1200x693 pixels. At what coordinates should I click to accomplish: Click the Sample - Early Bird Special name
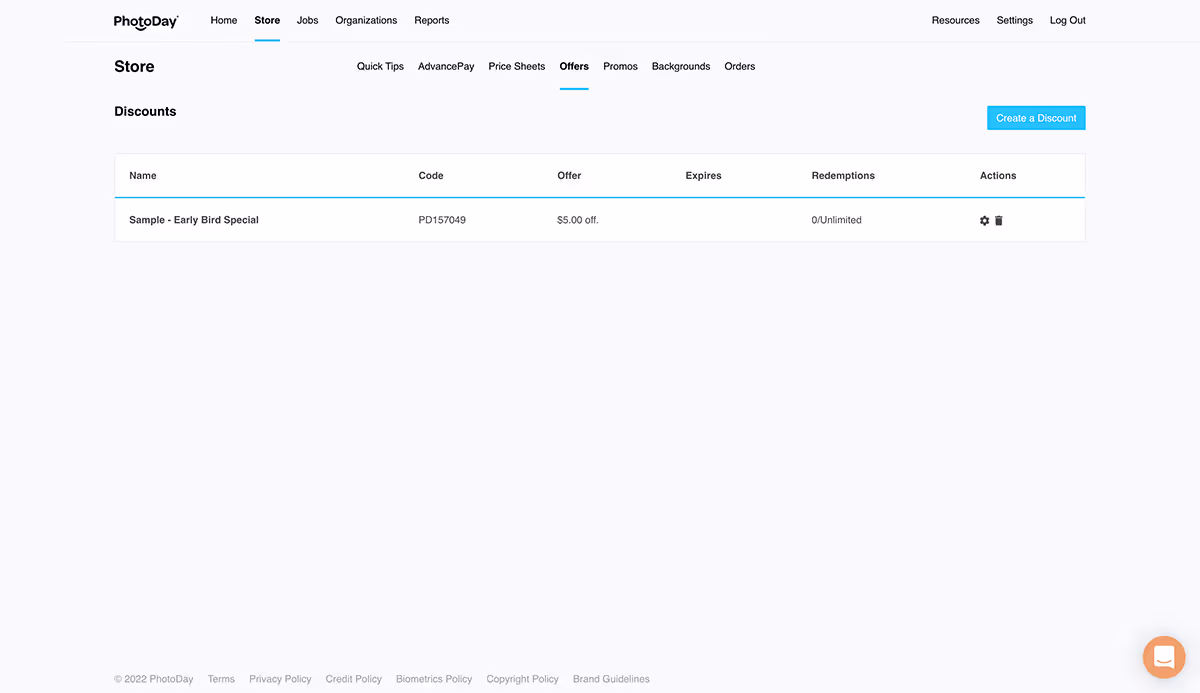pyautogui.click(x=194, y=220)
